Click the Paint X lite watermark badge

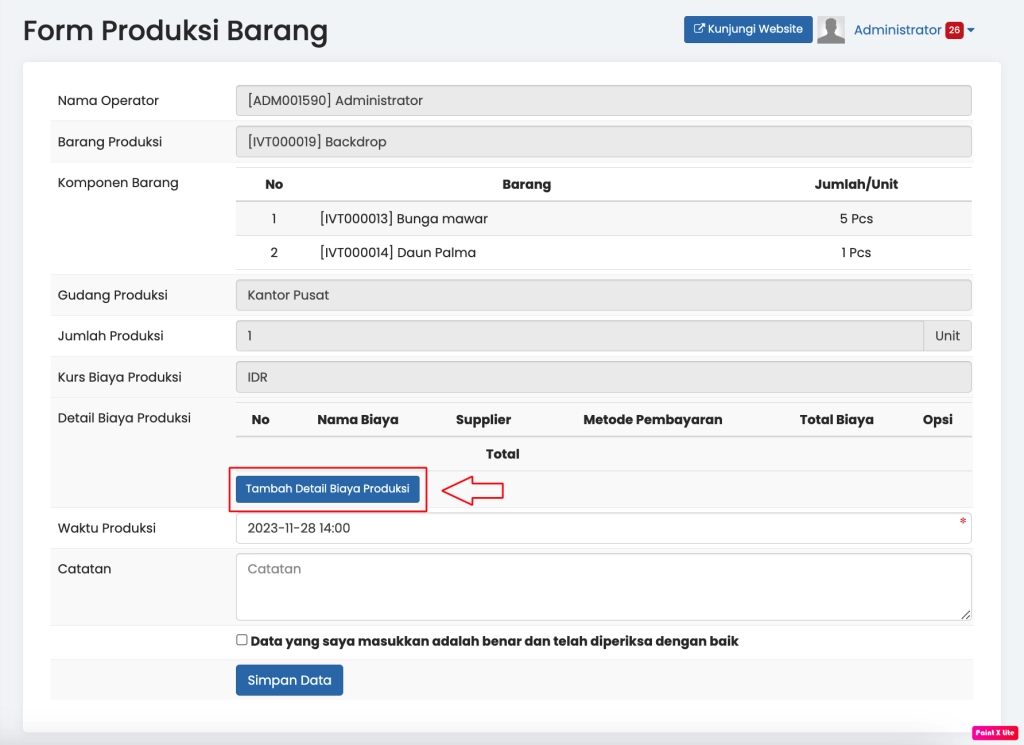(994, 733)
